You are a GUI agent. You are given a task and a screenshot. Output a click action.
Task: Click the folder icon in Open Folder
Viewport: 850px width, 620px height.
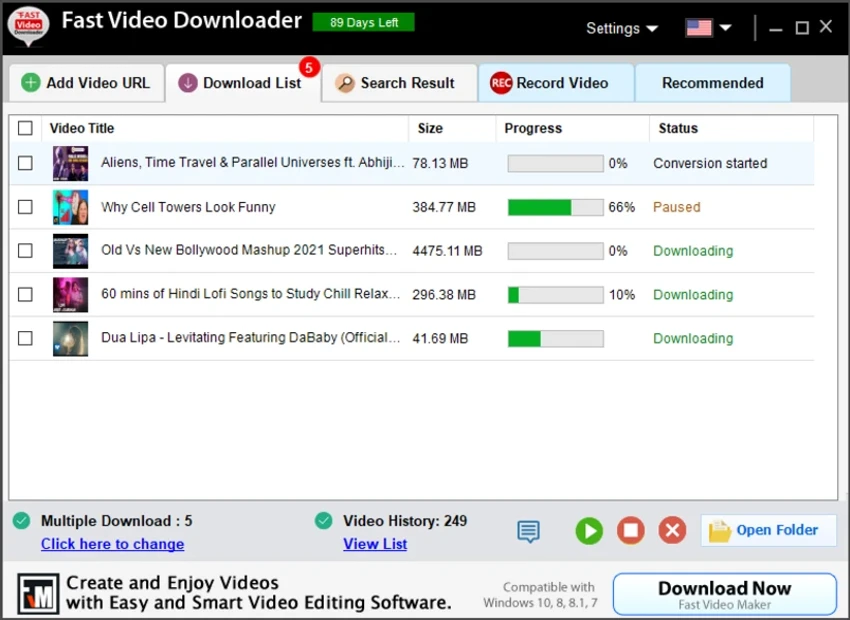[719, 531]
